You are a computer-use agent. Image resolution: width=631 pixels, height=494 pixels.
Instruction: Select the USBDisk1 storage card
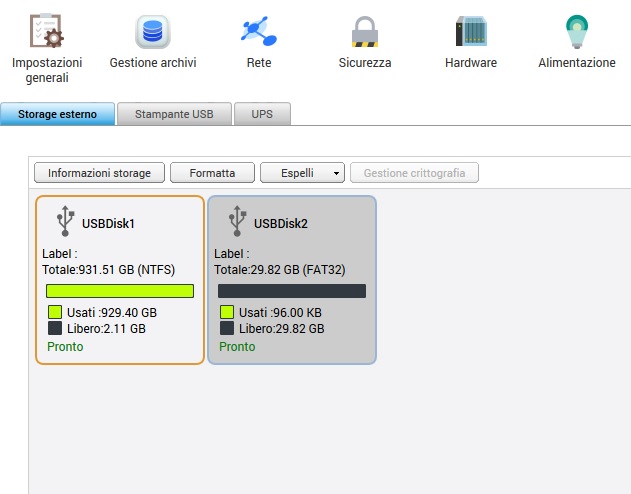(120, 279)
